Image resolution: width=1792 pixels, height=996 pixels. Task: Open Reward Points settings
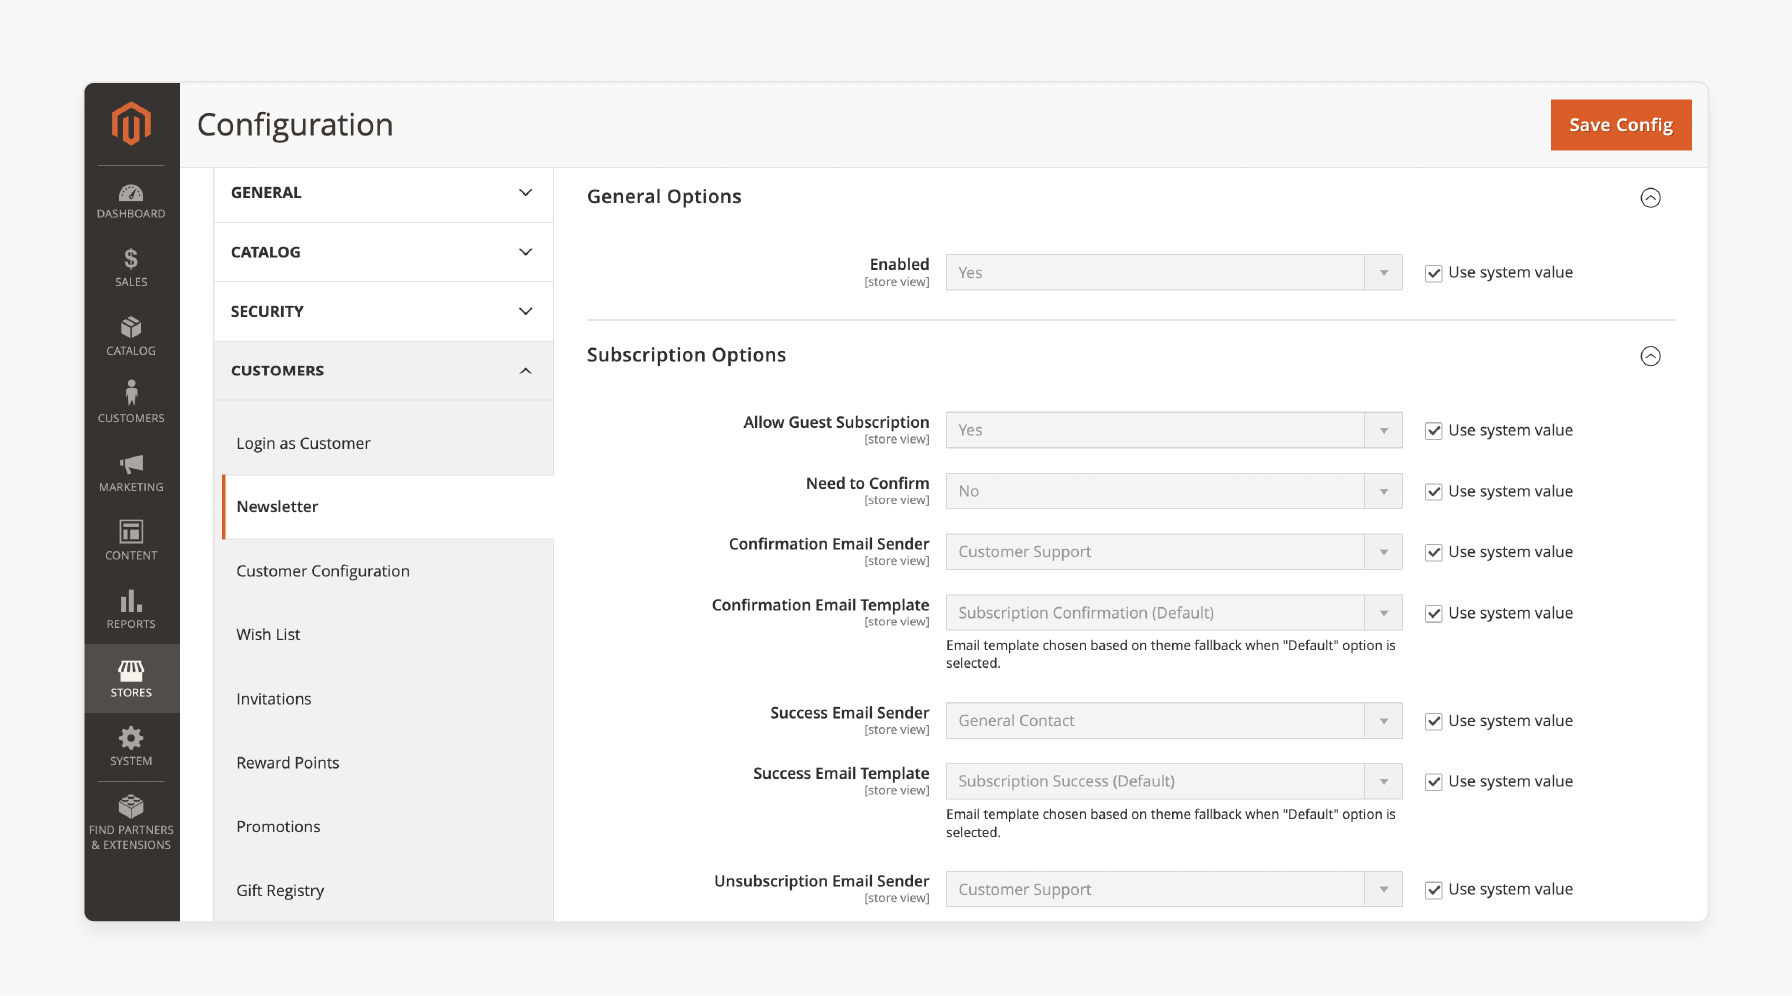[x=287, y=763]
